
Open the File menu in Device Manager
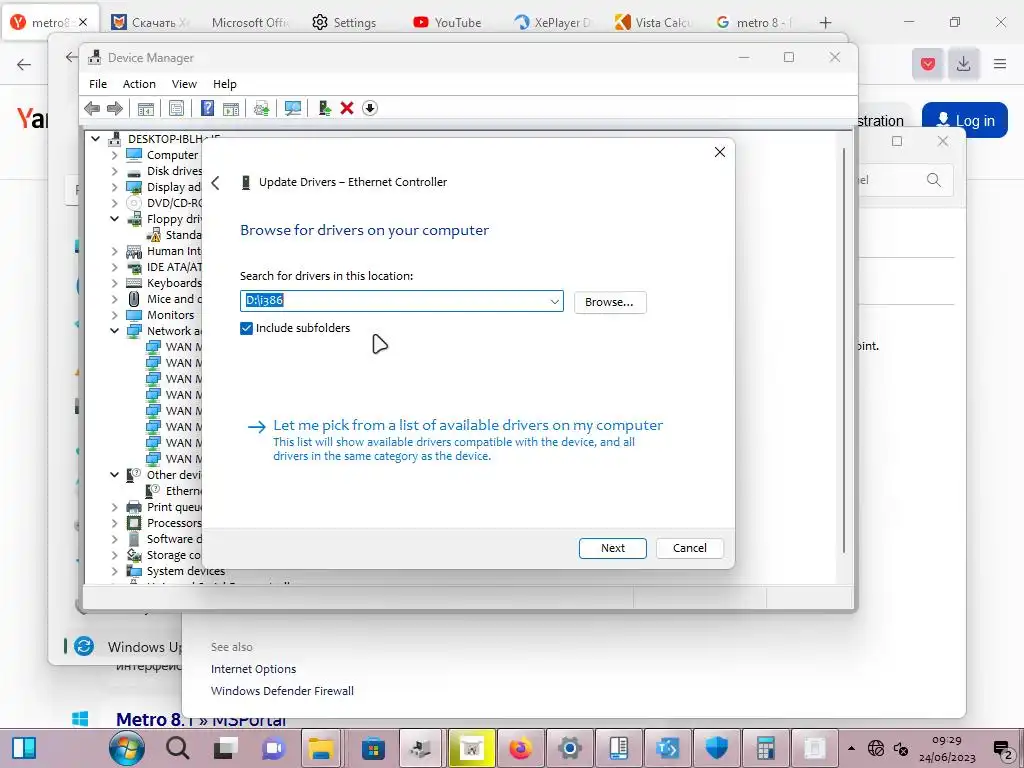tap(98, 84)
